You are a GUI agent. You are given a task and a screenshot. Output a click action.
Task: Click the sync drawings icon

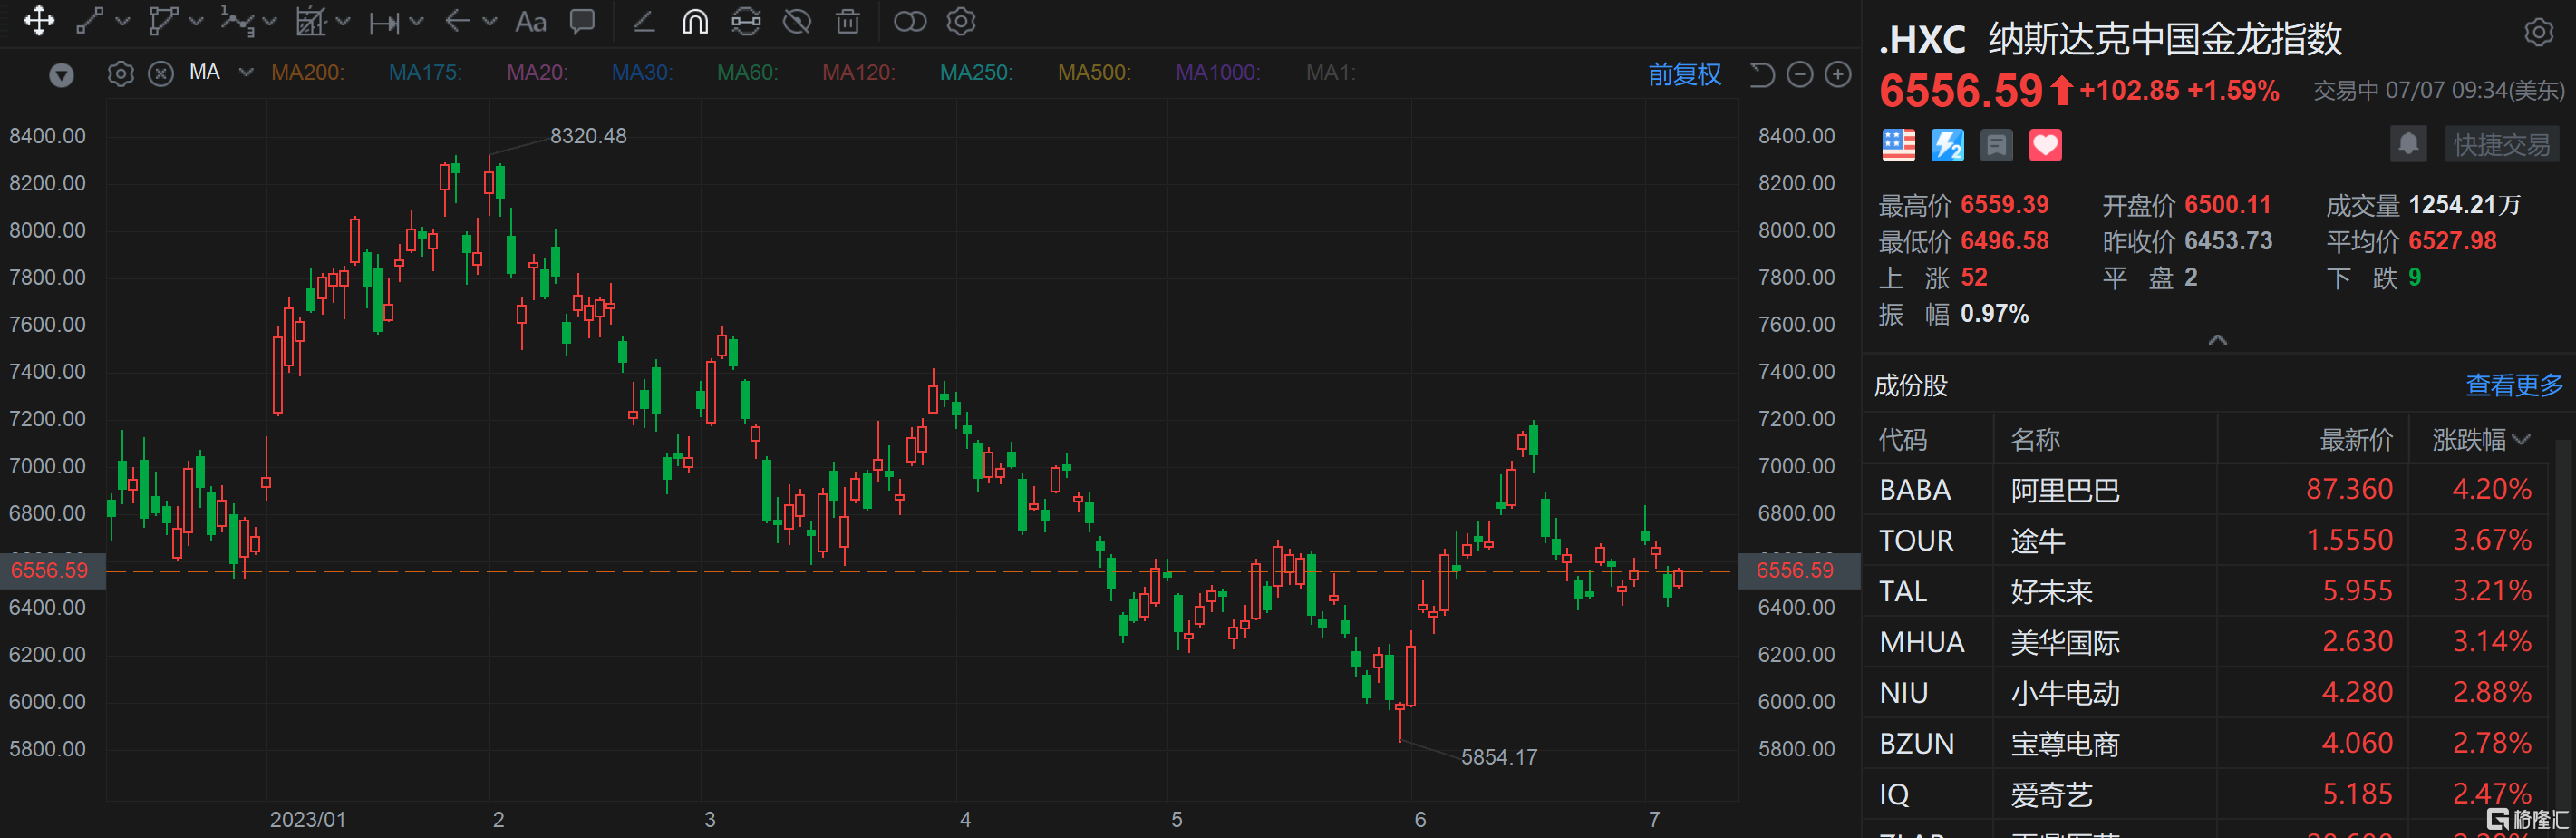[746, 21]
